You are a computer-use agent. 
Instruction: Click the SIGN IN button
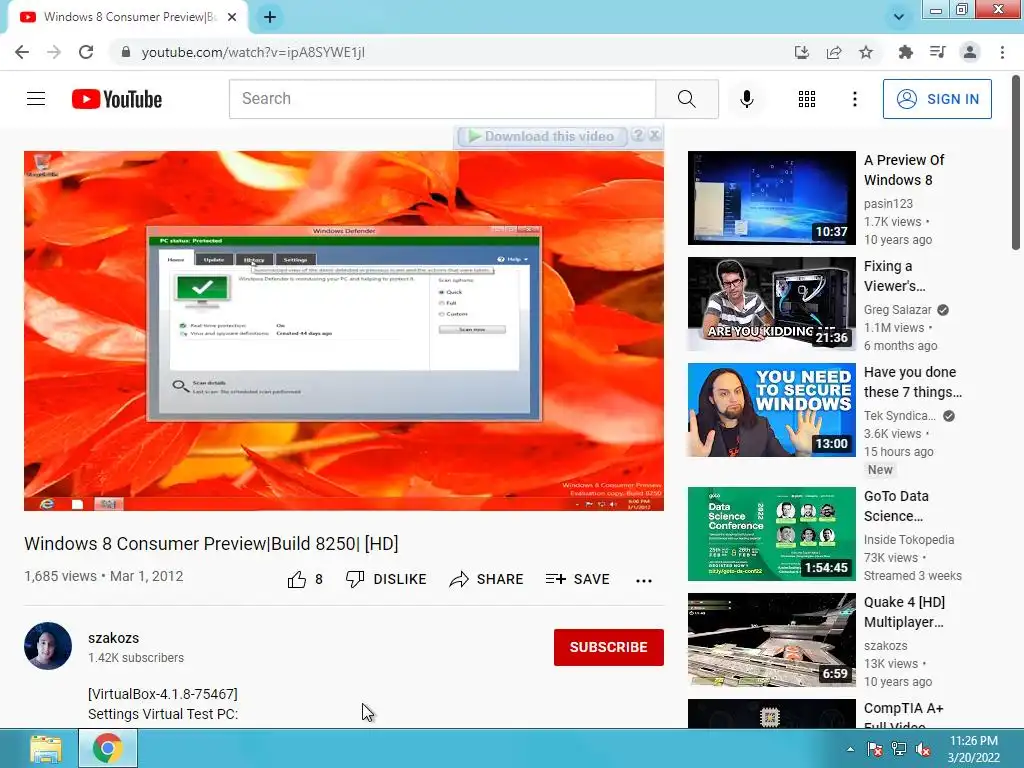[937, 99]
